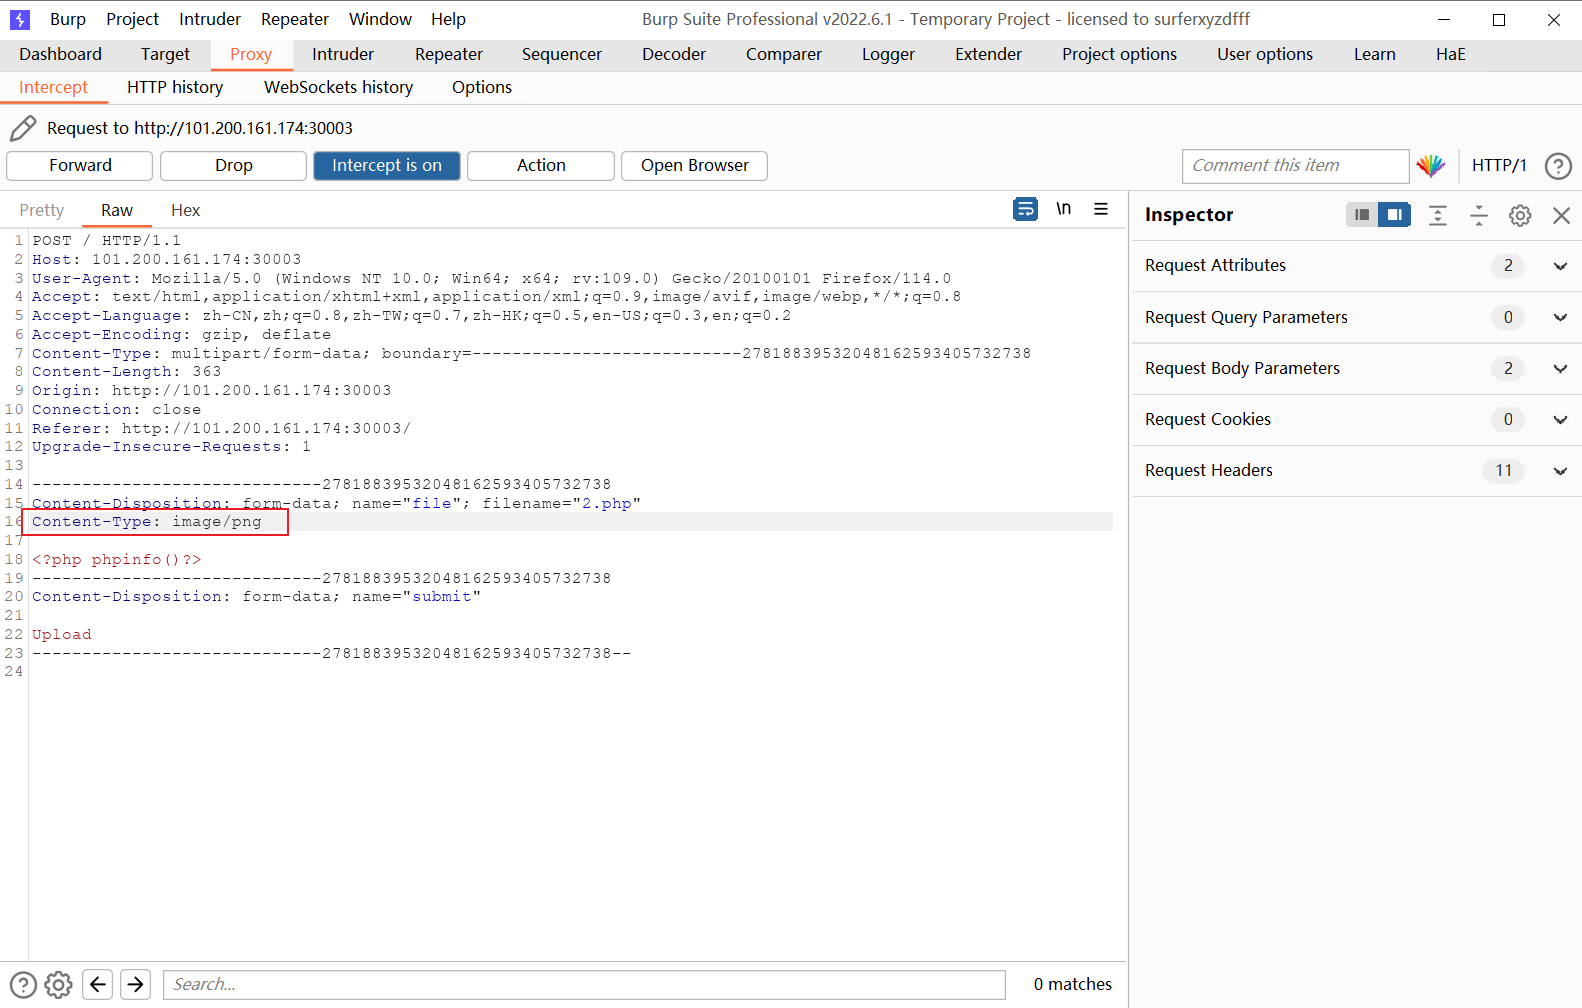Open search help icon at bottom left
Image resolution: width=1582 pixels, height=1008 pixels.
[23, 985]
